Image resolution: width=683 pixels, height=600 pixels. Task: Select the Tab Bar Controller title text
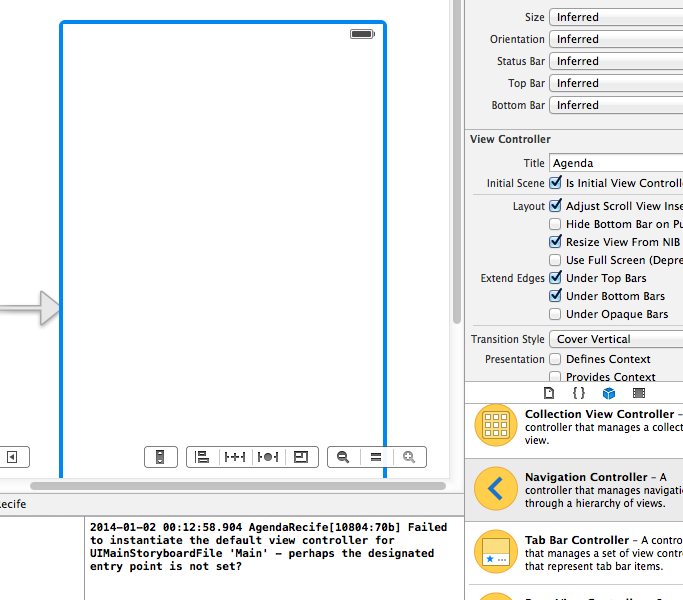[x=577, y=540]
